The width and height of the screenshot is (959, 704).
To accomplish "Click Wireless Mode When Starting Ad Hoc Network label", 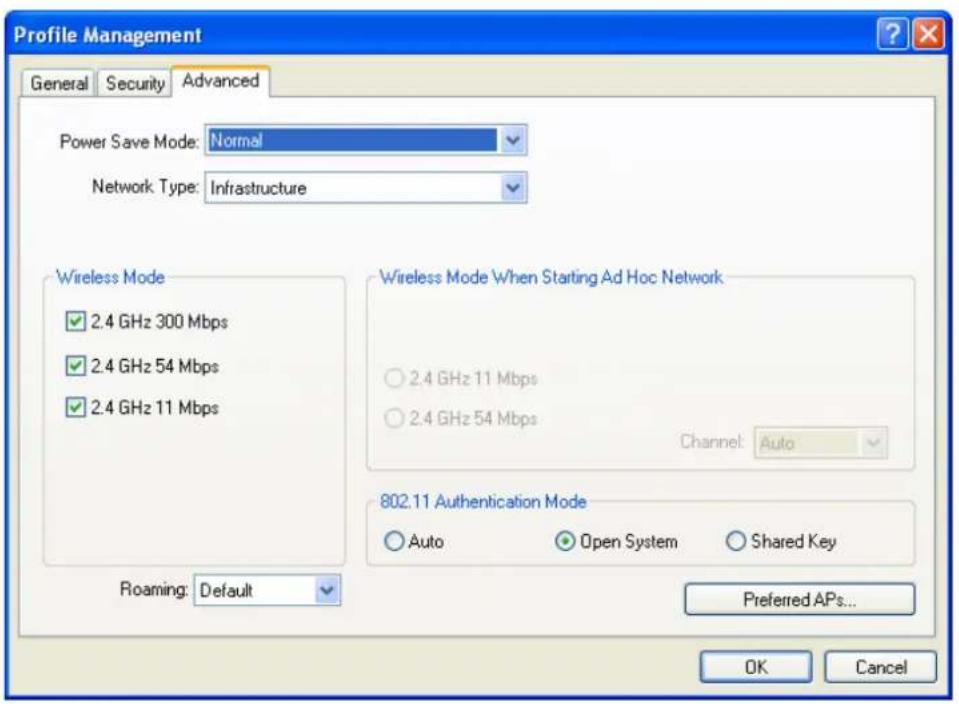I will click(x=551, y=277).
